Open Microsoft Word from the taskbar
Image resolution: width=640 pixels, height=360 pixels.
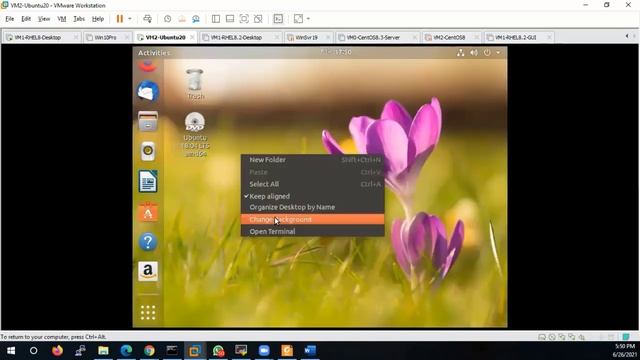[x=310, y=351]
